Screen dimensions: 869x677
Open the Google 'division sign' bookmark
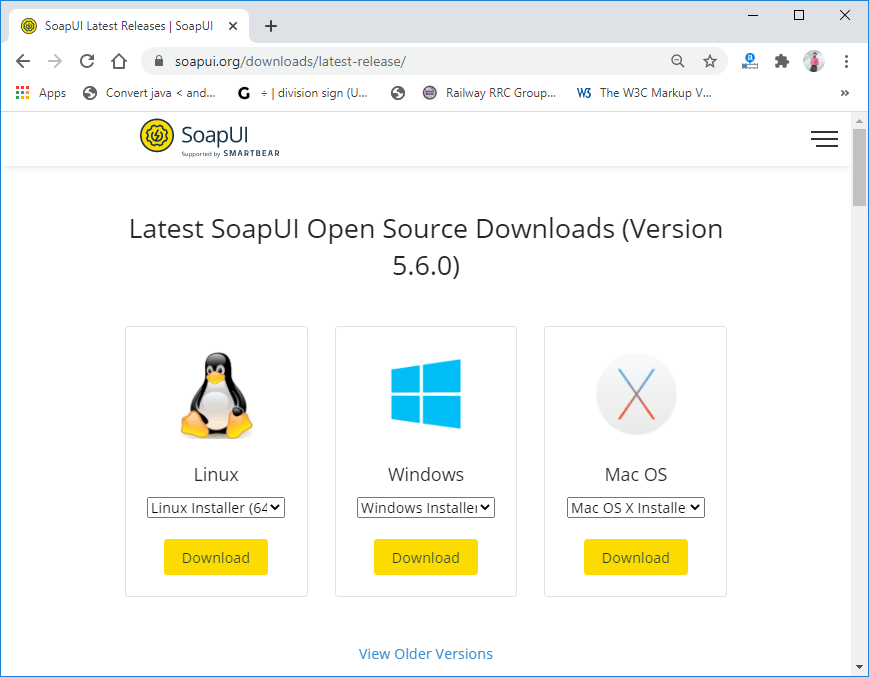click(302, 93)
